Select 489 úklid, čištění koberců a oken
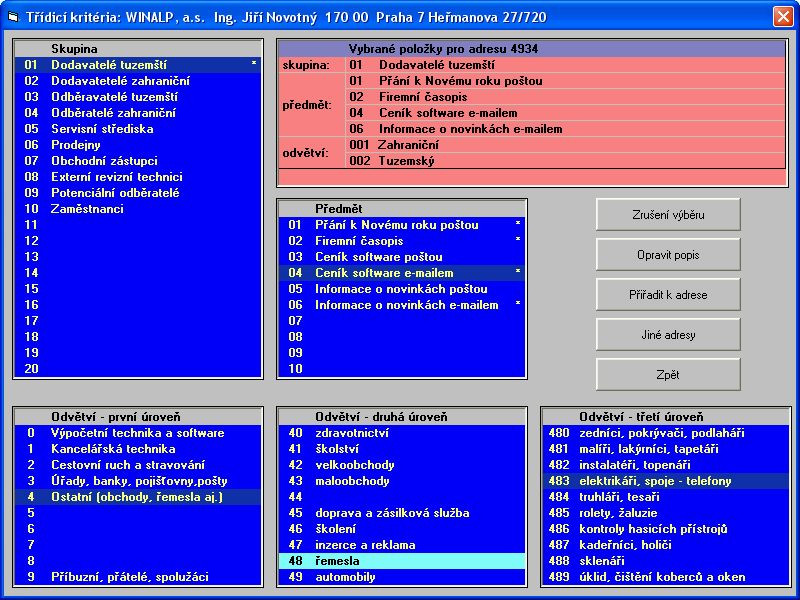 pyautogui.click(x=666, y=577)
